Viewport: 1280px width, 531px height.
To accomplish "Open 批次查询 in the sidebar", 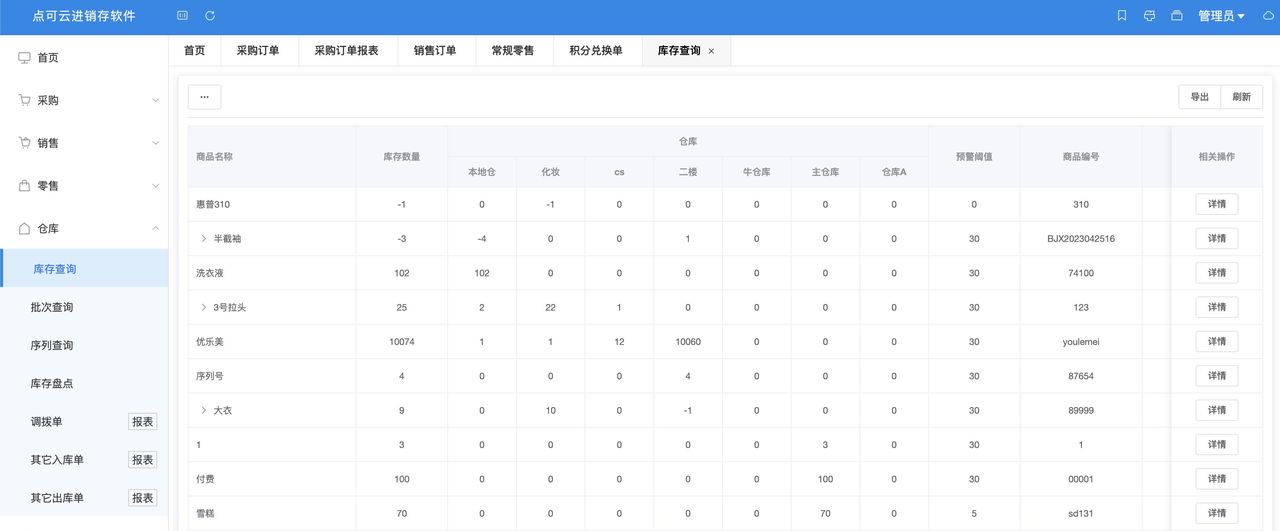I will coord(84,307).
